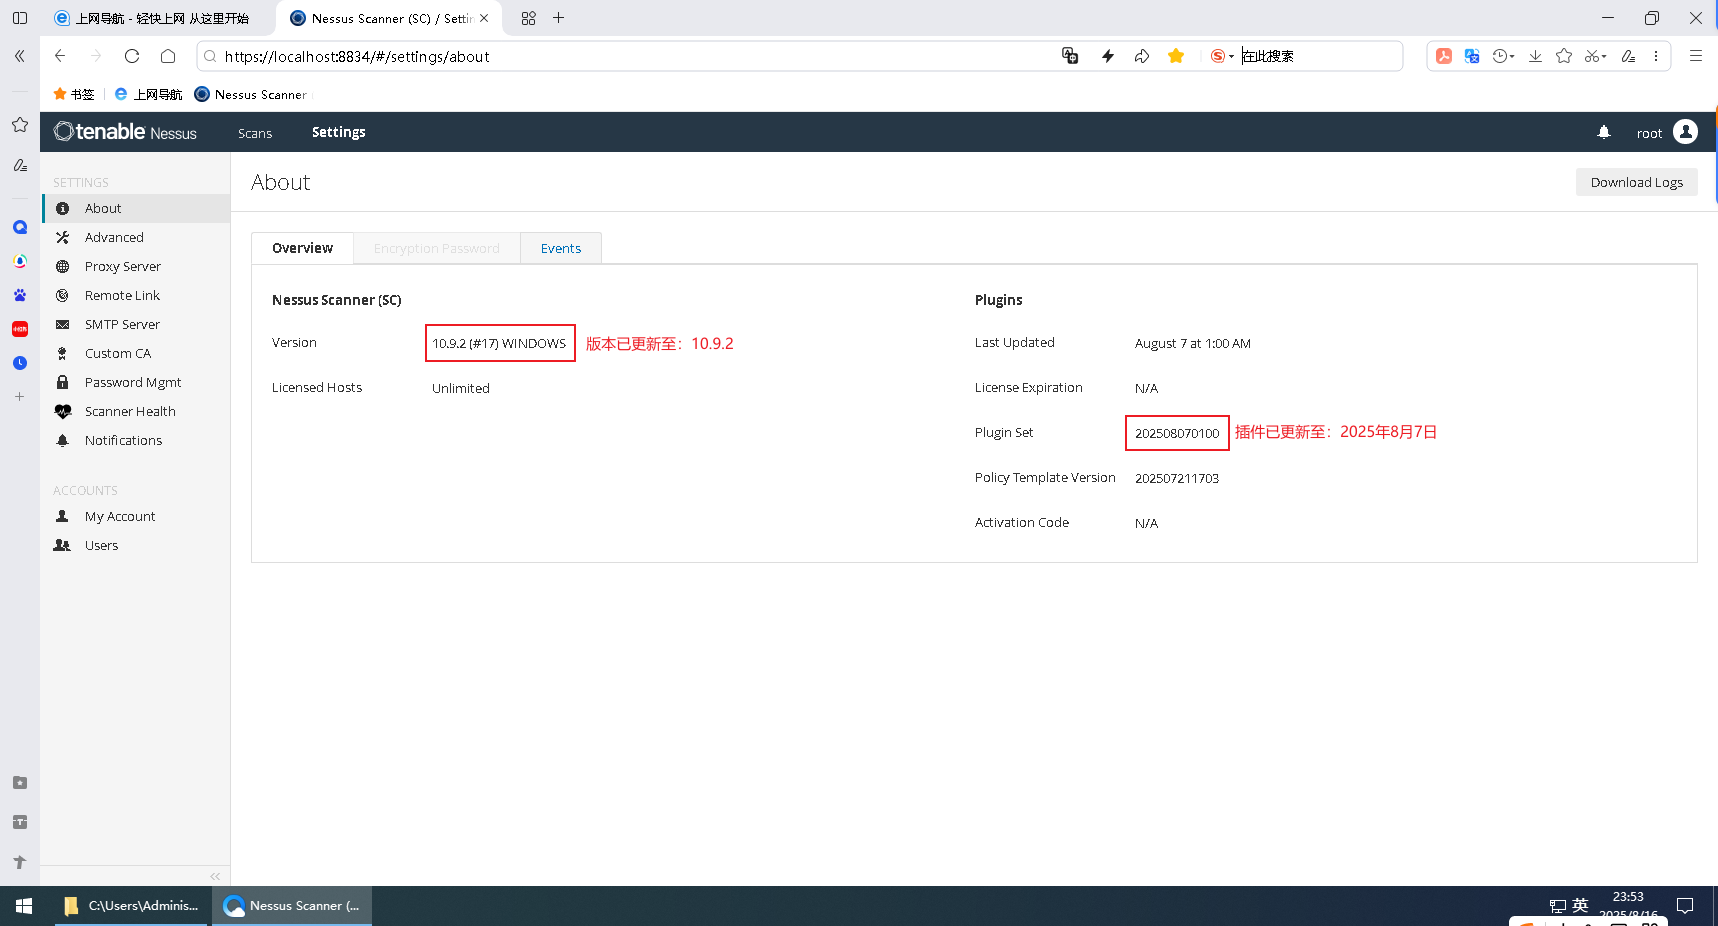The width and height of the screenshot is (1718, 926).
Task: Open the history clock dropdown
Action: click(1503, 56)
